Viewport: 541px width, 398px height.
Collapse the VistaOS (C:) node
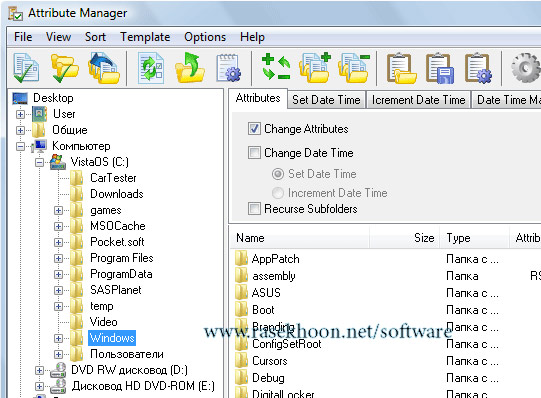point(40,162)
